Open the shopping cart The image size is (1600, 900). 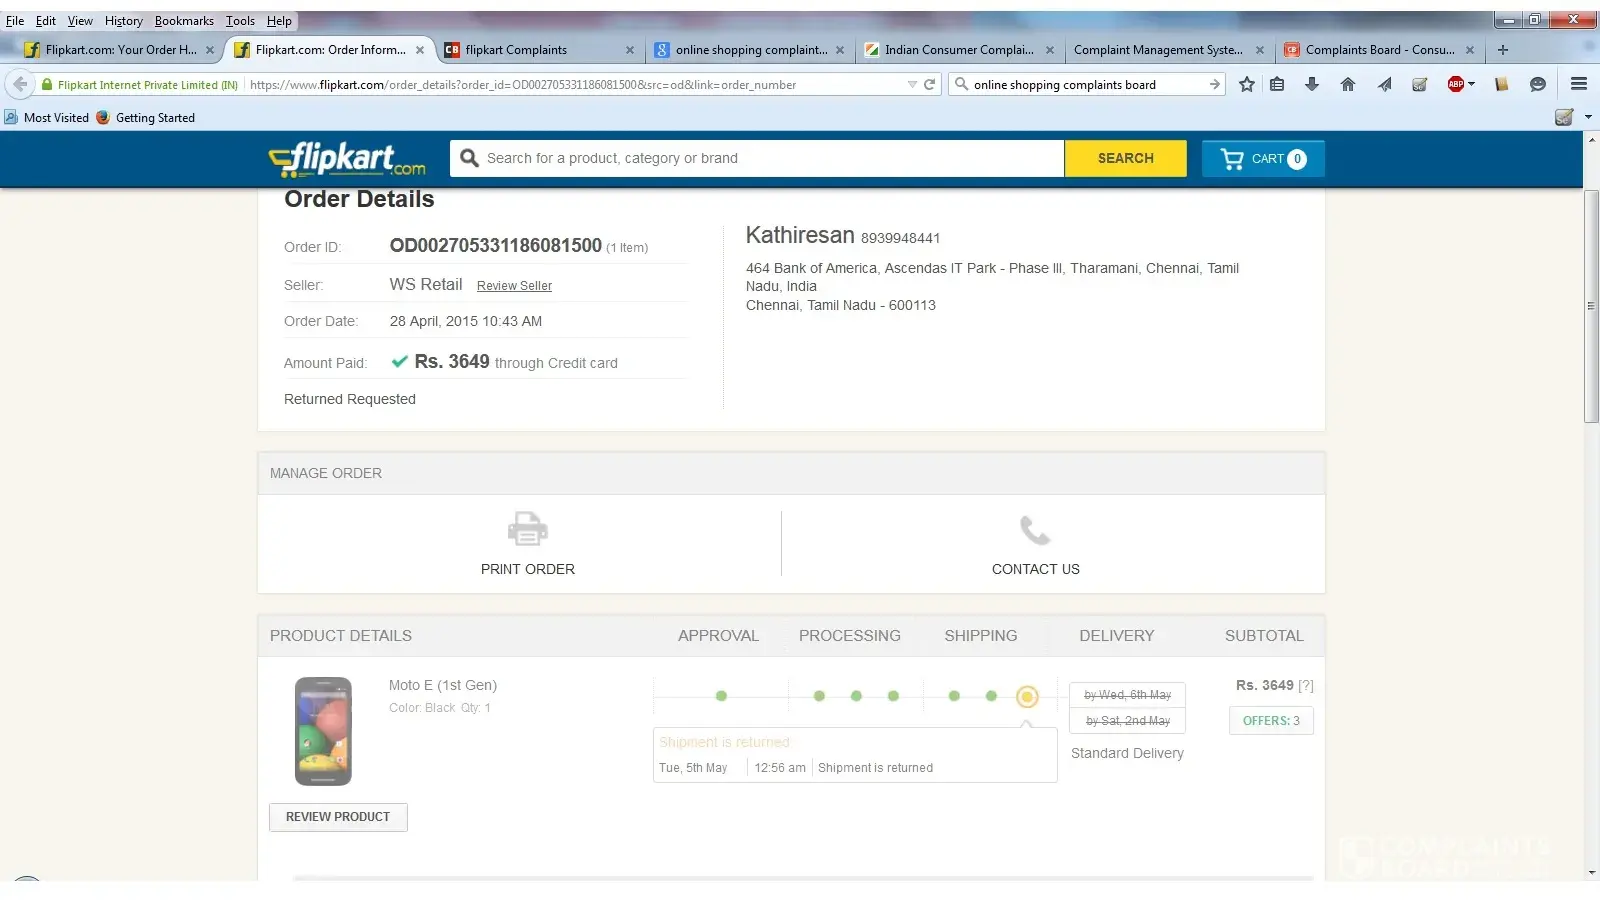(1263, 159)
